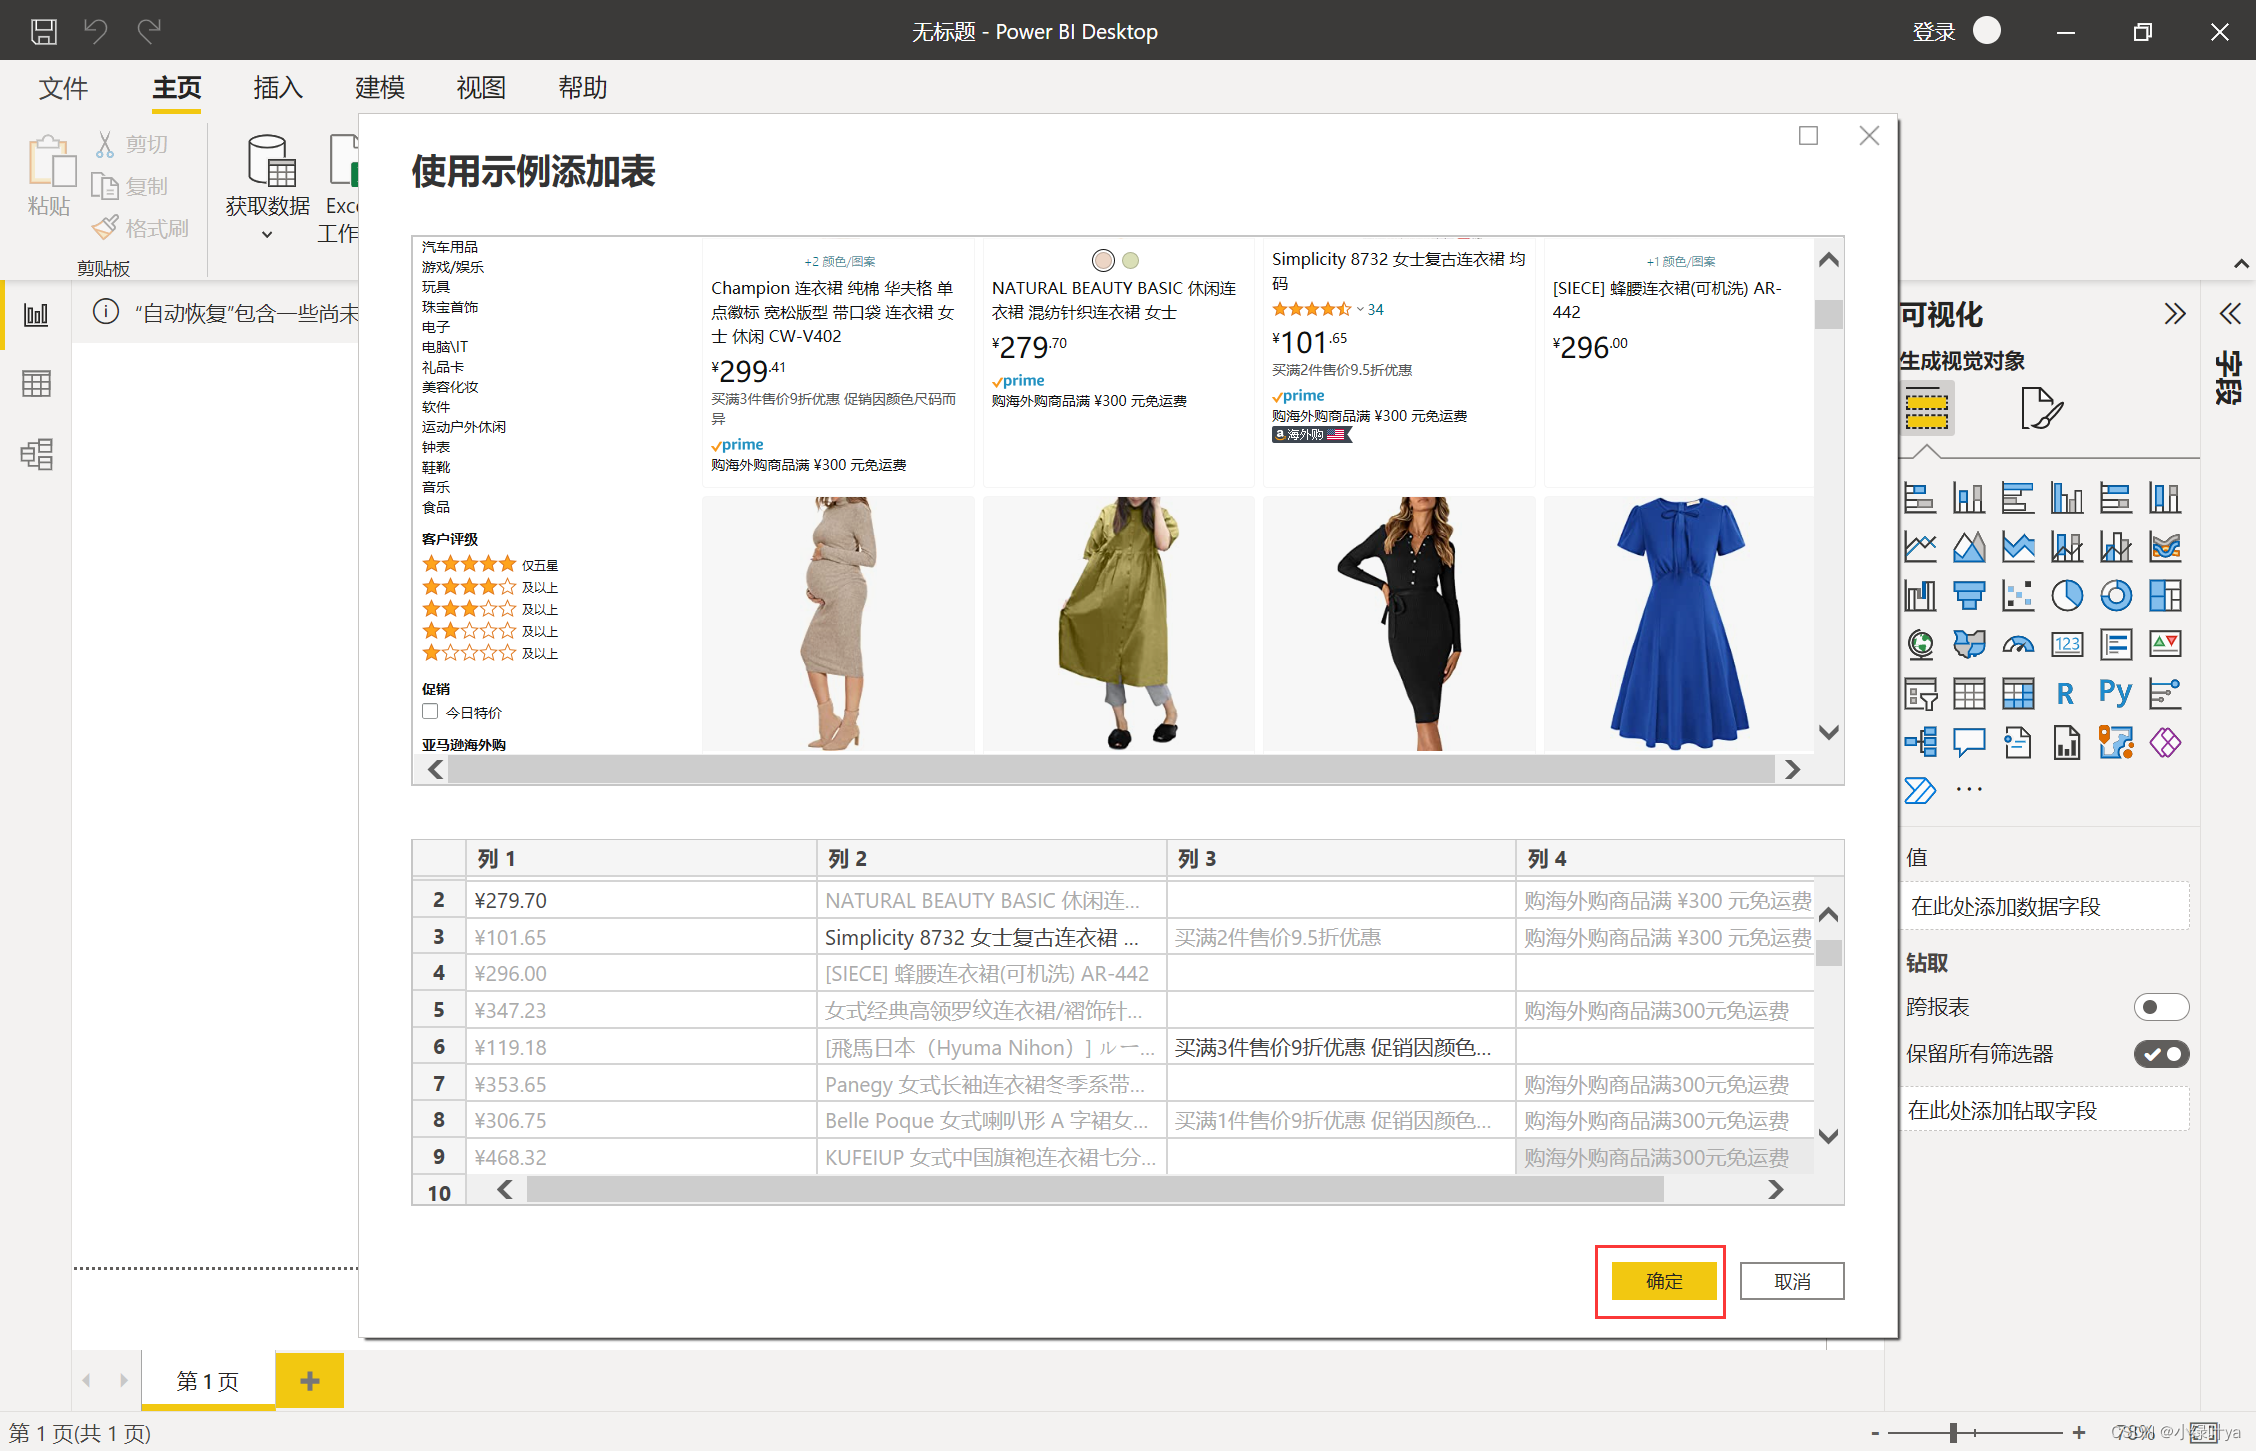Open the 建模 ribbon tab
Image resolution: width=2256 pixels, height=1451 pixels.
point(379,88)
